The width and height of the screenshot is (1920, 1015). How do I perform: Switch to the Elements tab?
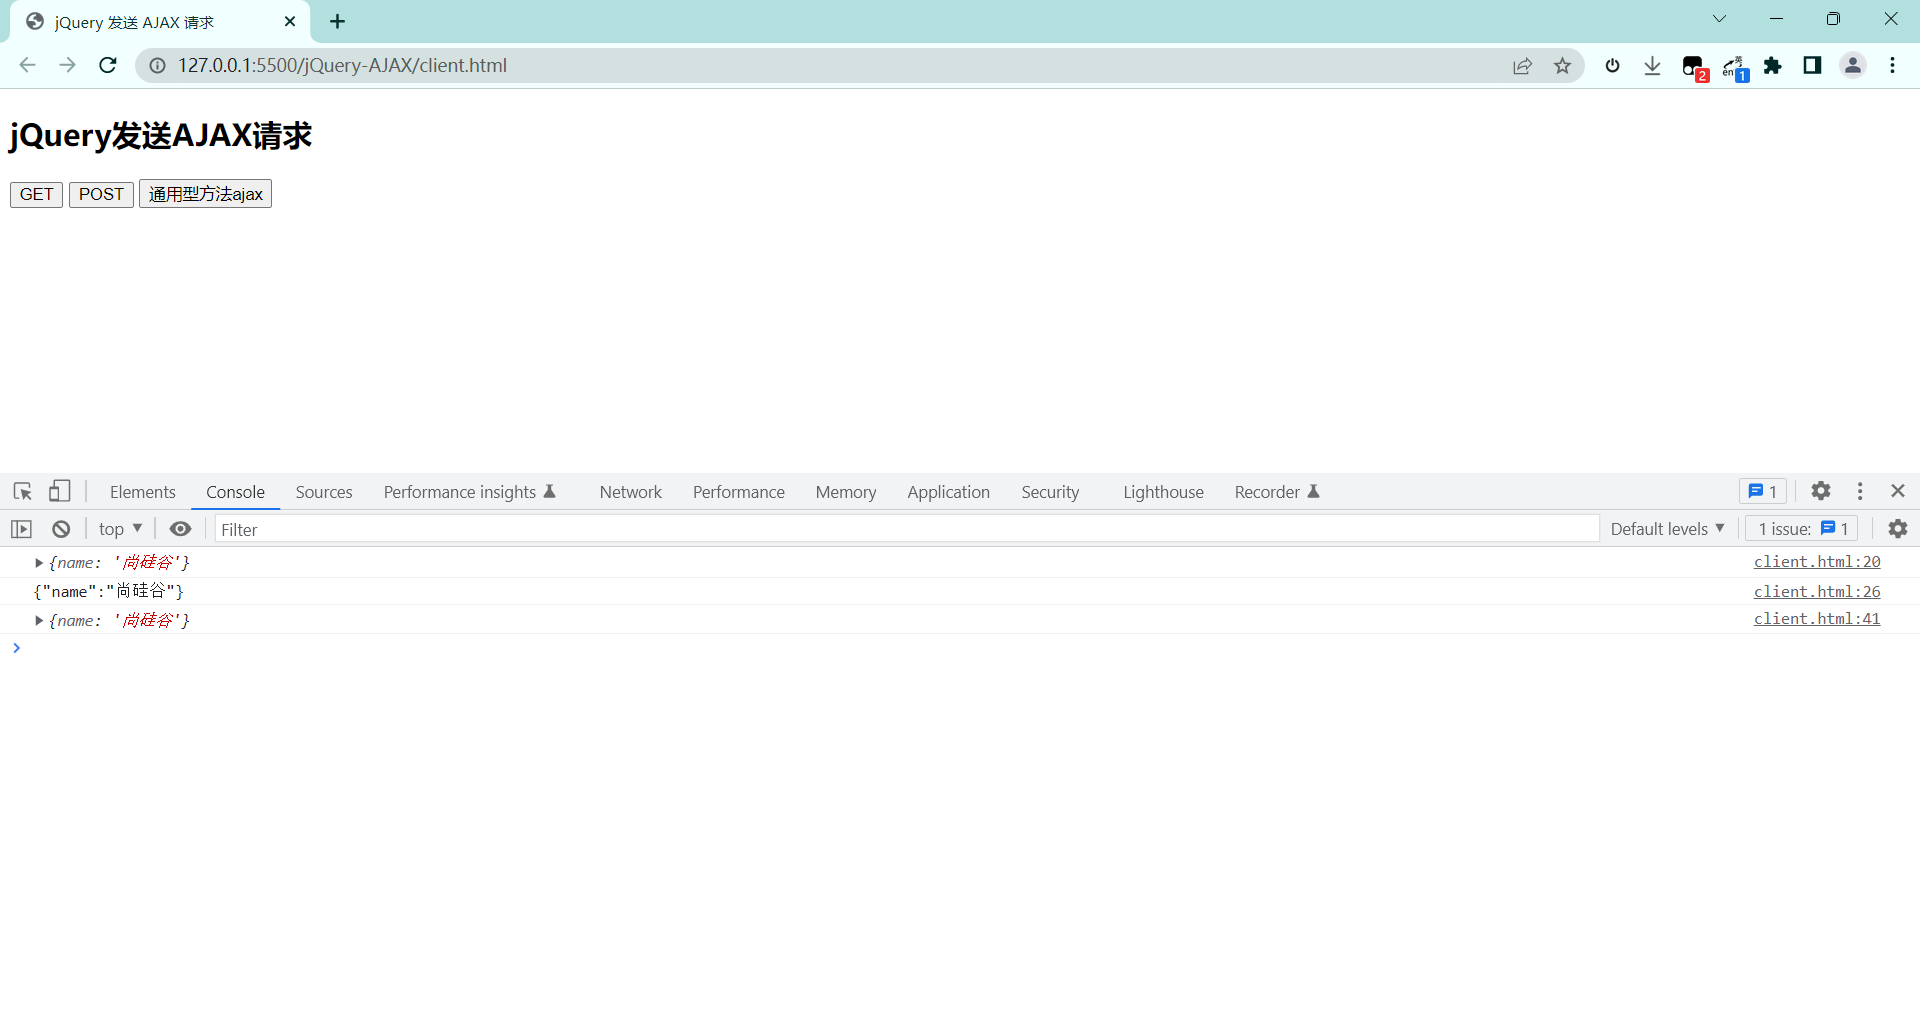coord(142,492)
